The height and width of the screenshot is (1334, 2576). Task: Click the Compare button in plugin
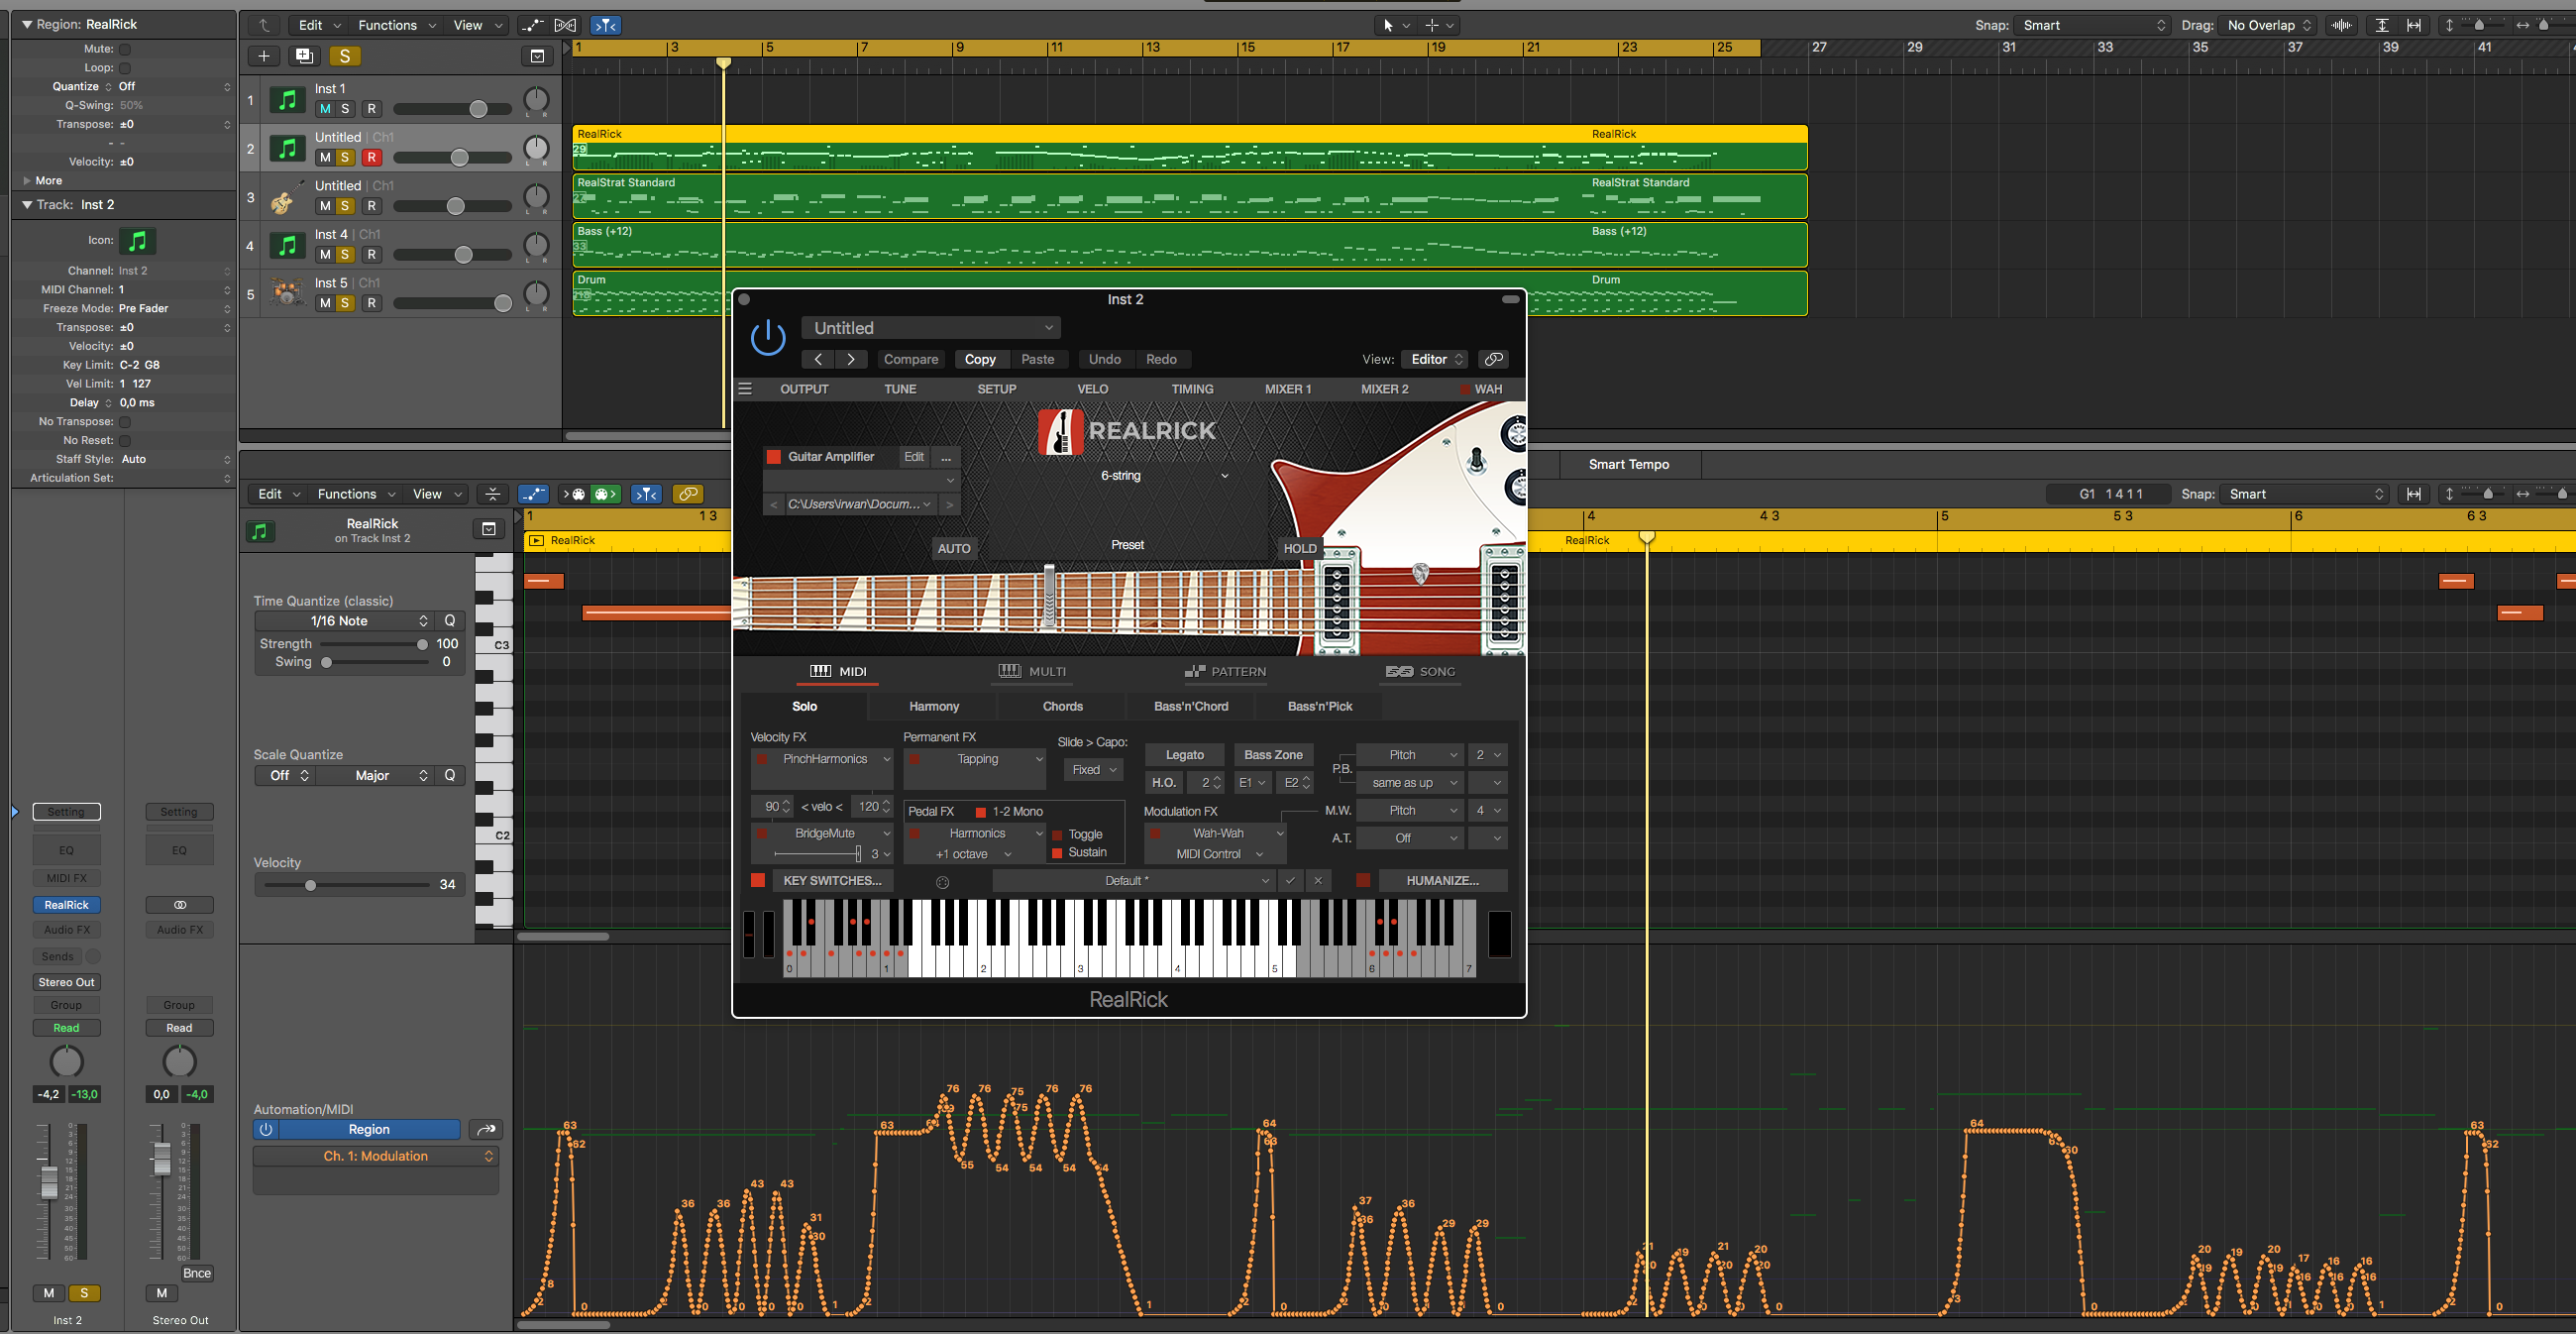pyautogui.click(x=910, y=359)
